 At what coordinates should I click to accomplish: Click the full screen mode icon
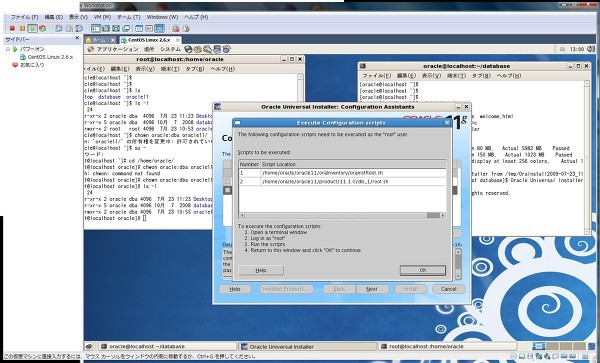click(x=116, y=28)
